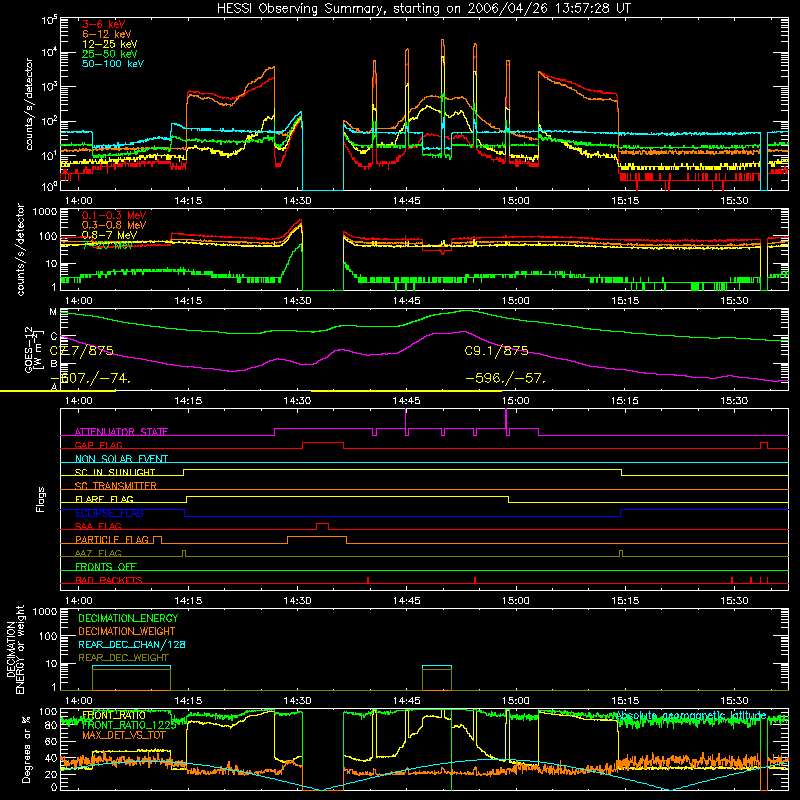
Task: Select the GAP_FLAG label
Action: pos(98,445)
